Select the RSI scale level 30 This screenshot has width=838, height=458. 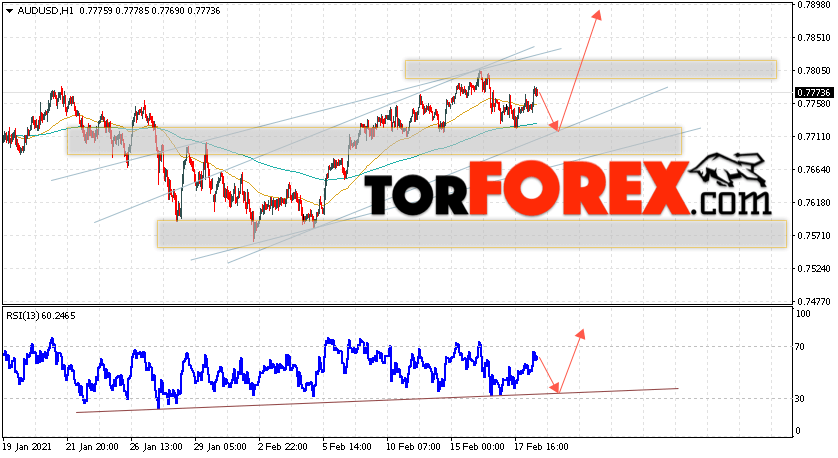800,399
